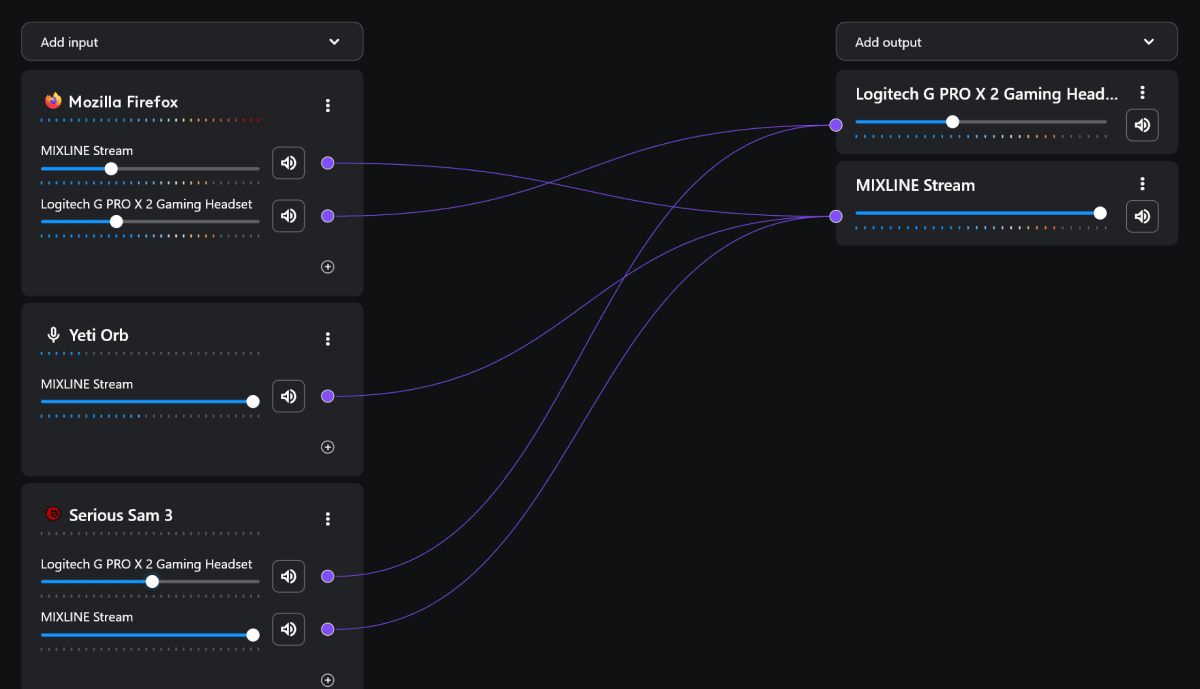Viewport: 1200px width, 689px height.
Task: Click the Serious Sam 3 app icon
Action: (53, 515)
